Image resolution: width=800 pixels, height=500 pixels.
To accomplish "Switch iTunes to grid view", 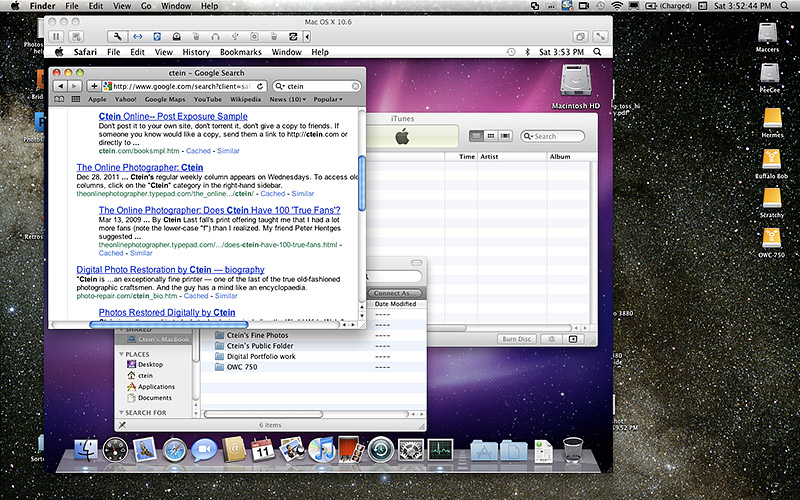I will coord(490,136).
